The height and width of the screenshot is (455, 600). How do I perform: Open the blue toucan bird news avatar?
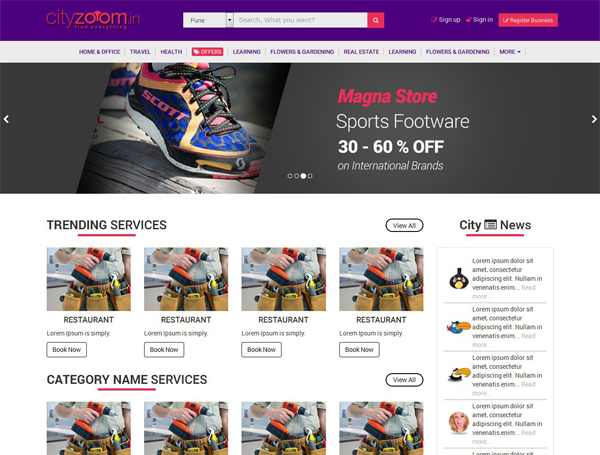[458, 327]
